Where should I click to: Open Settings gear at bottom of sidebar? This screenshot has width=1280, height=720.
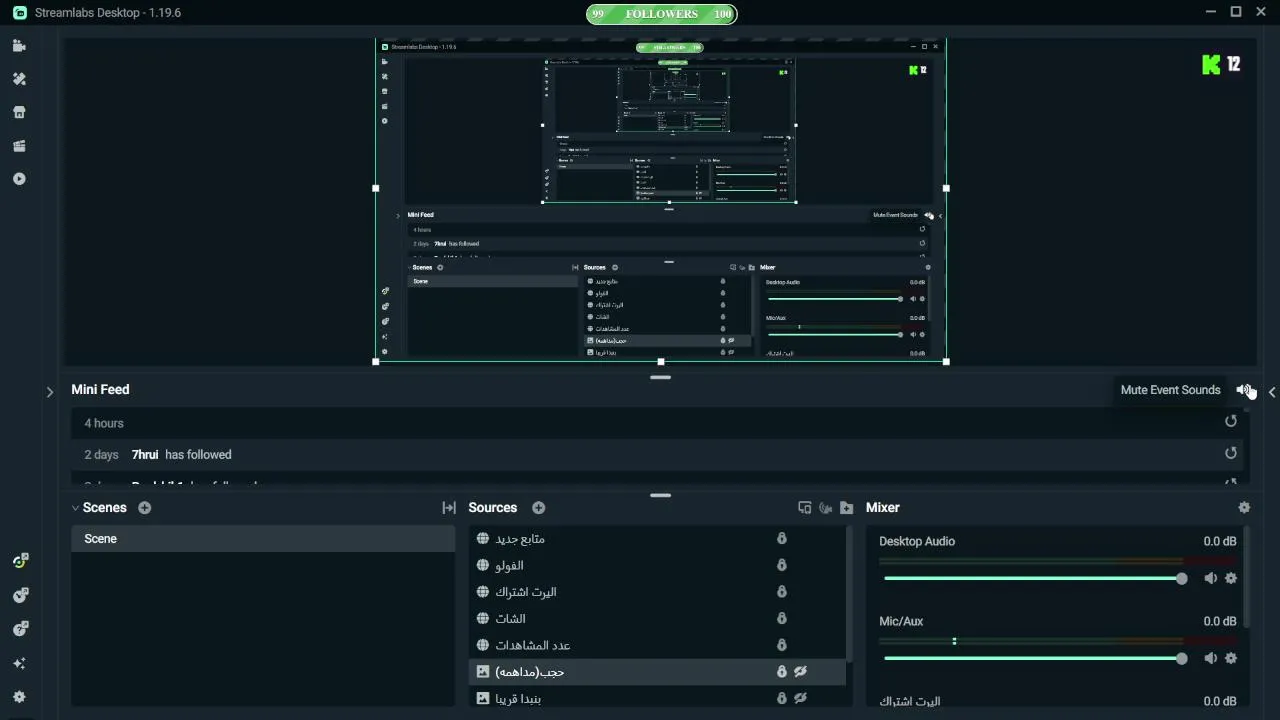pyautogui.click(x=19, y=697)
